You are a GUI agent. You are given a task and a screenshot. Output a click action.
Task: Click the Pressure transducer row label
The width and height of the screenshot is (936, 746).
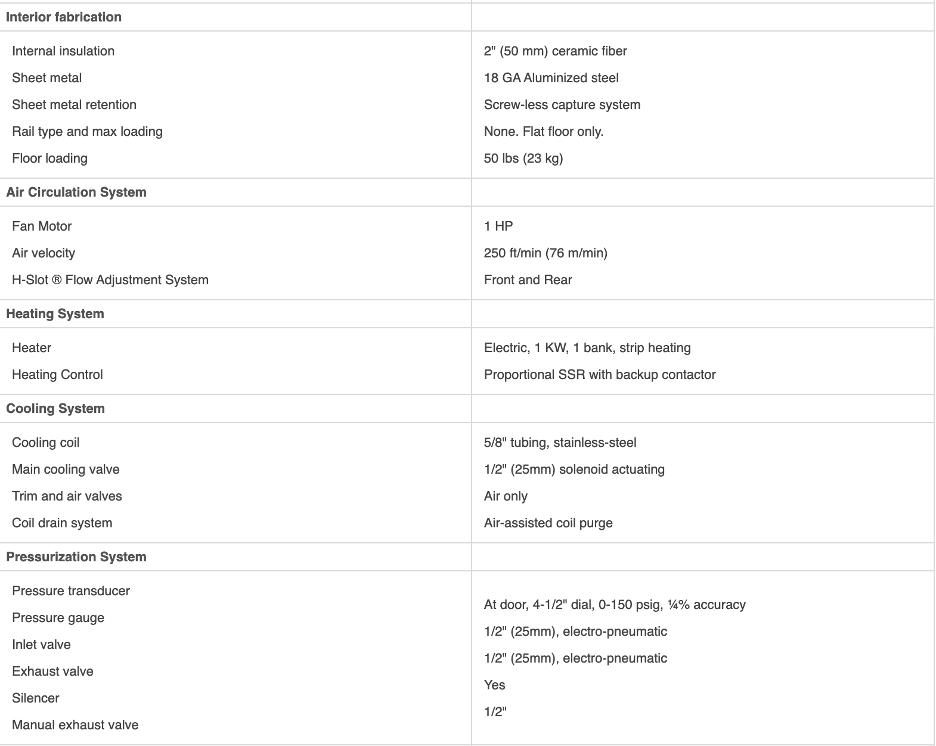pyautogui.click(x=71, y=591)
